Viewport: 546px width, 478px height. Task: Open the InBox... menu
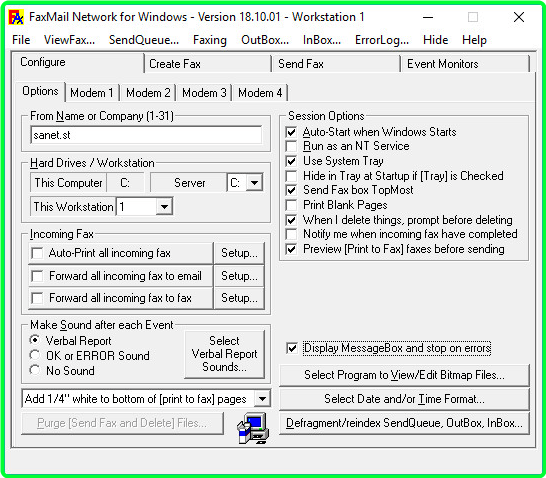point(322,40)
